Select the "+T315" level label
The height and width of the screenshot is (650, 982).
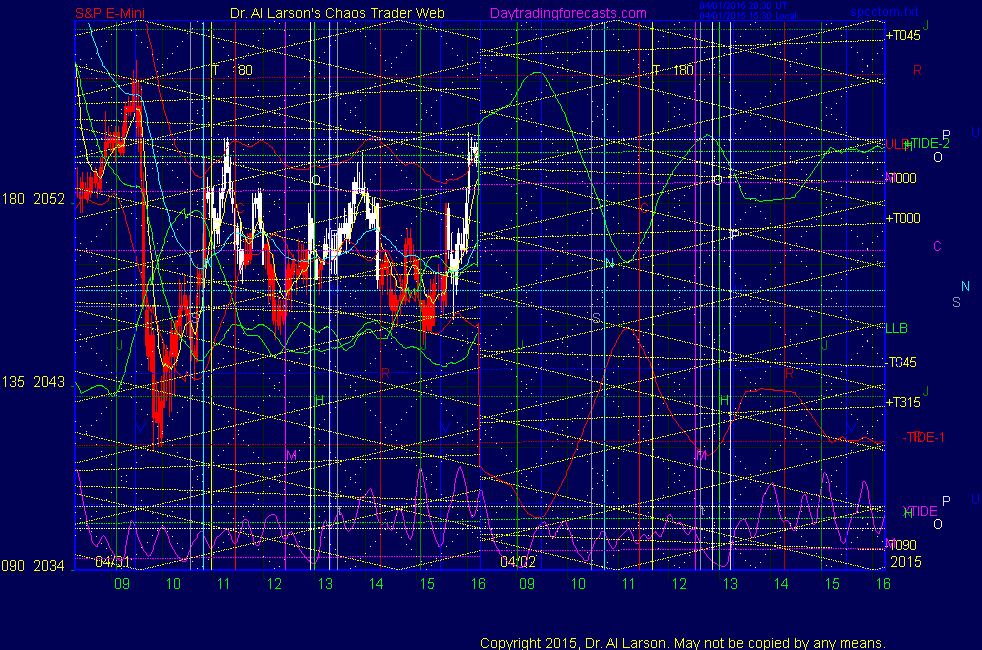click(903, 403)
